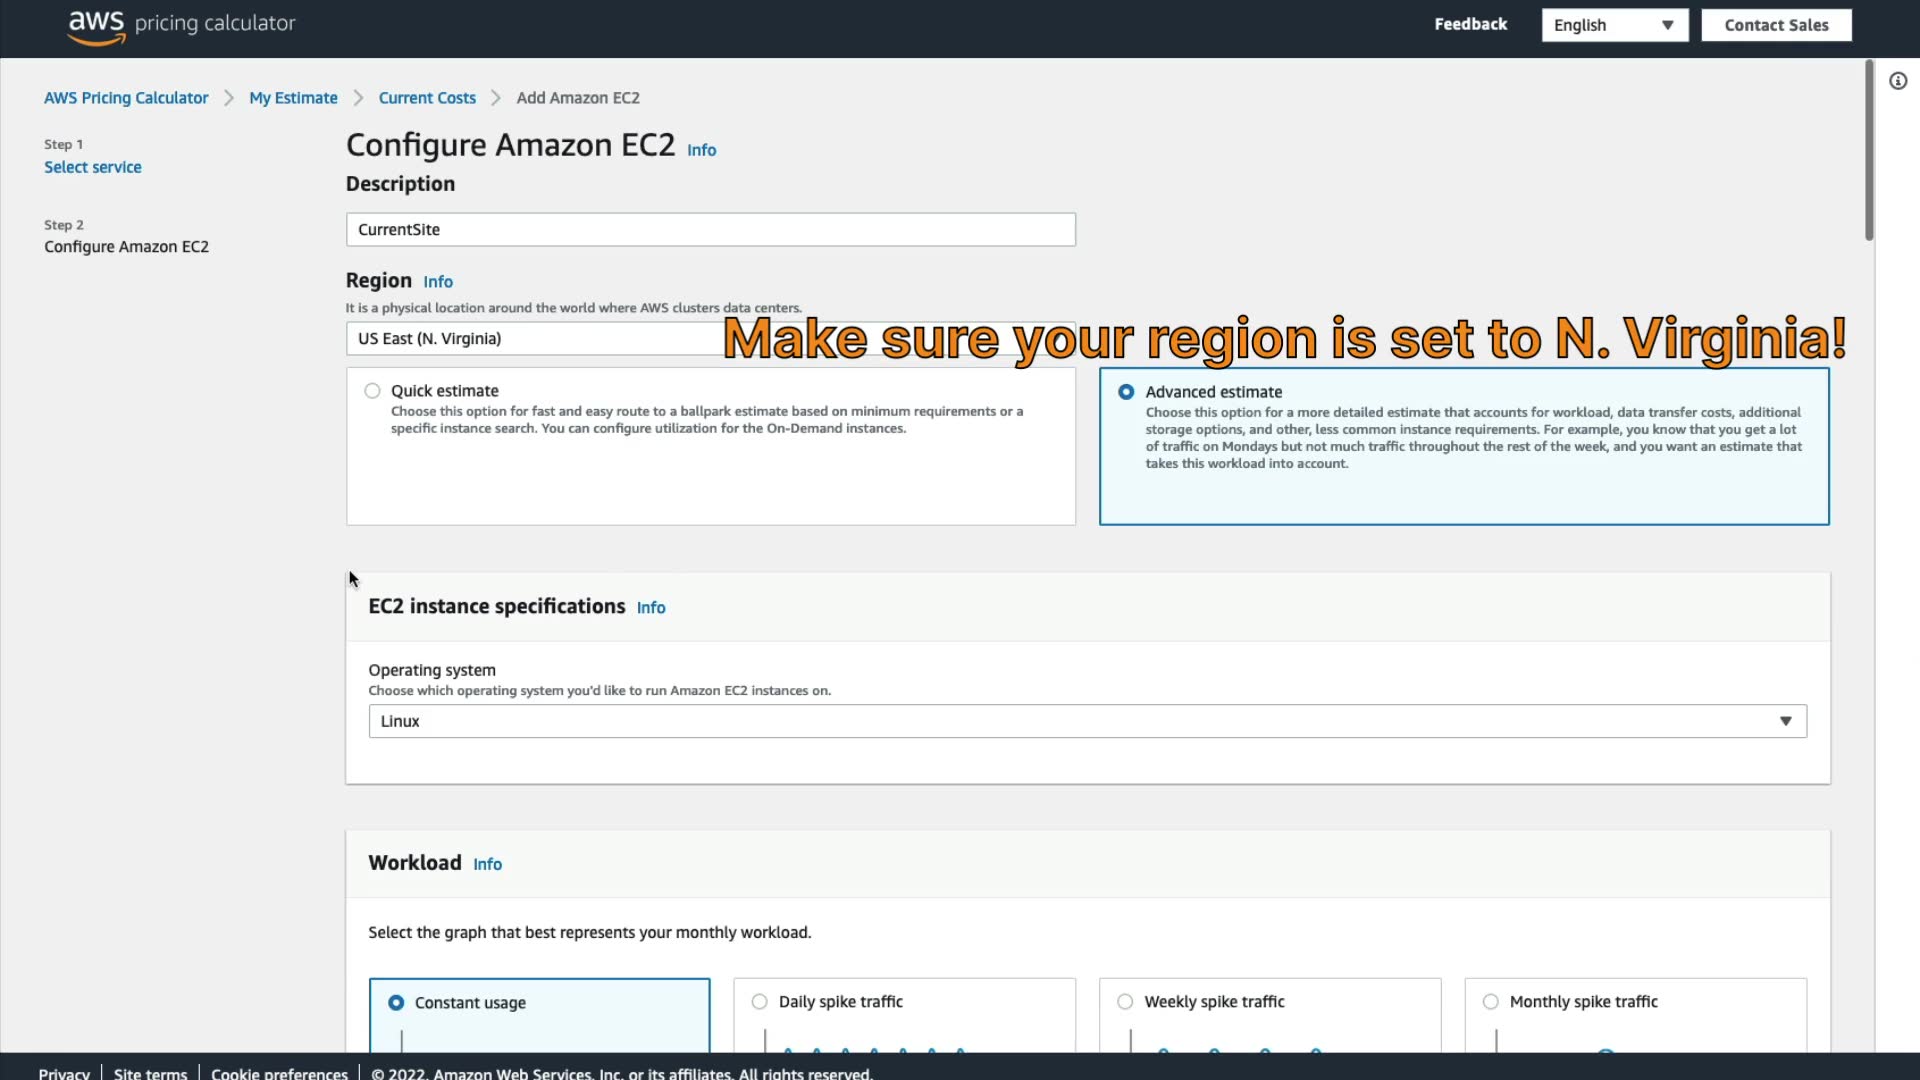Click the chevron after Current Costs breadcrumb

[x=496, y=98]
